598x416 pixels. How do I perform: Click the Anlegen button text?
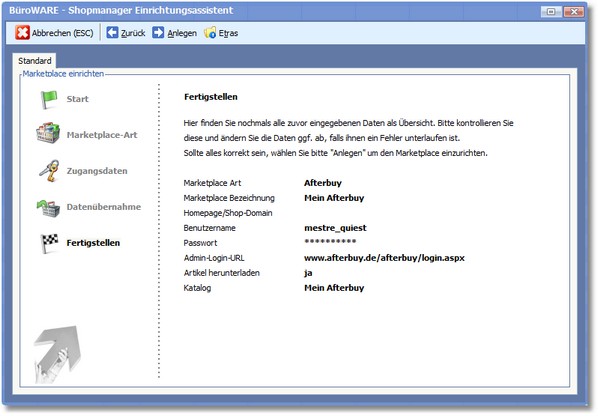pos(182,33)
